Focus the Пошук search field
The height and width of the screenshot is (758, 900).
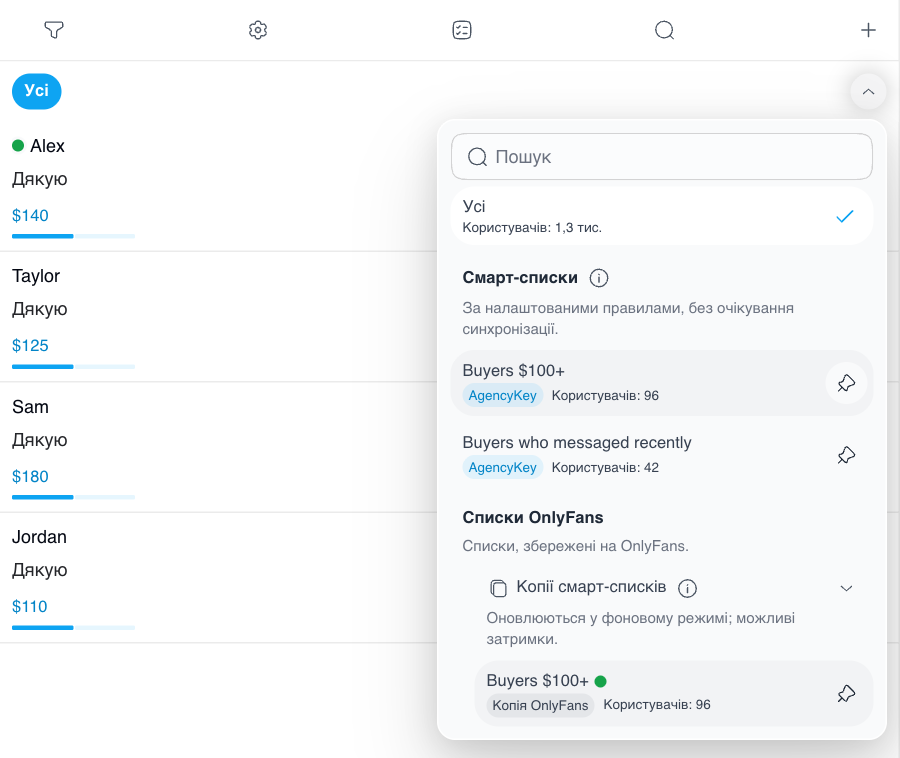tap(662, 157)
